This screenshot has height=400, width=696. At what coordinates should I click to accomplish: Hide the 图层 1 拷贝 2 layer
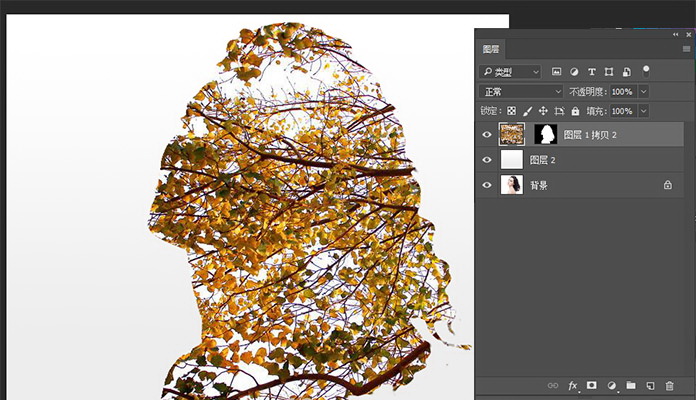tap(487, 135)
